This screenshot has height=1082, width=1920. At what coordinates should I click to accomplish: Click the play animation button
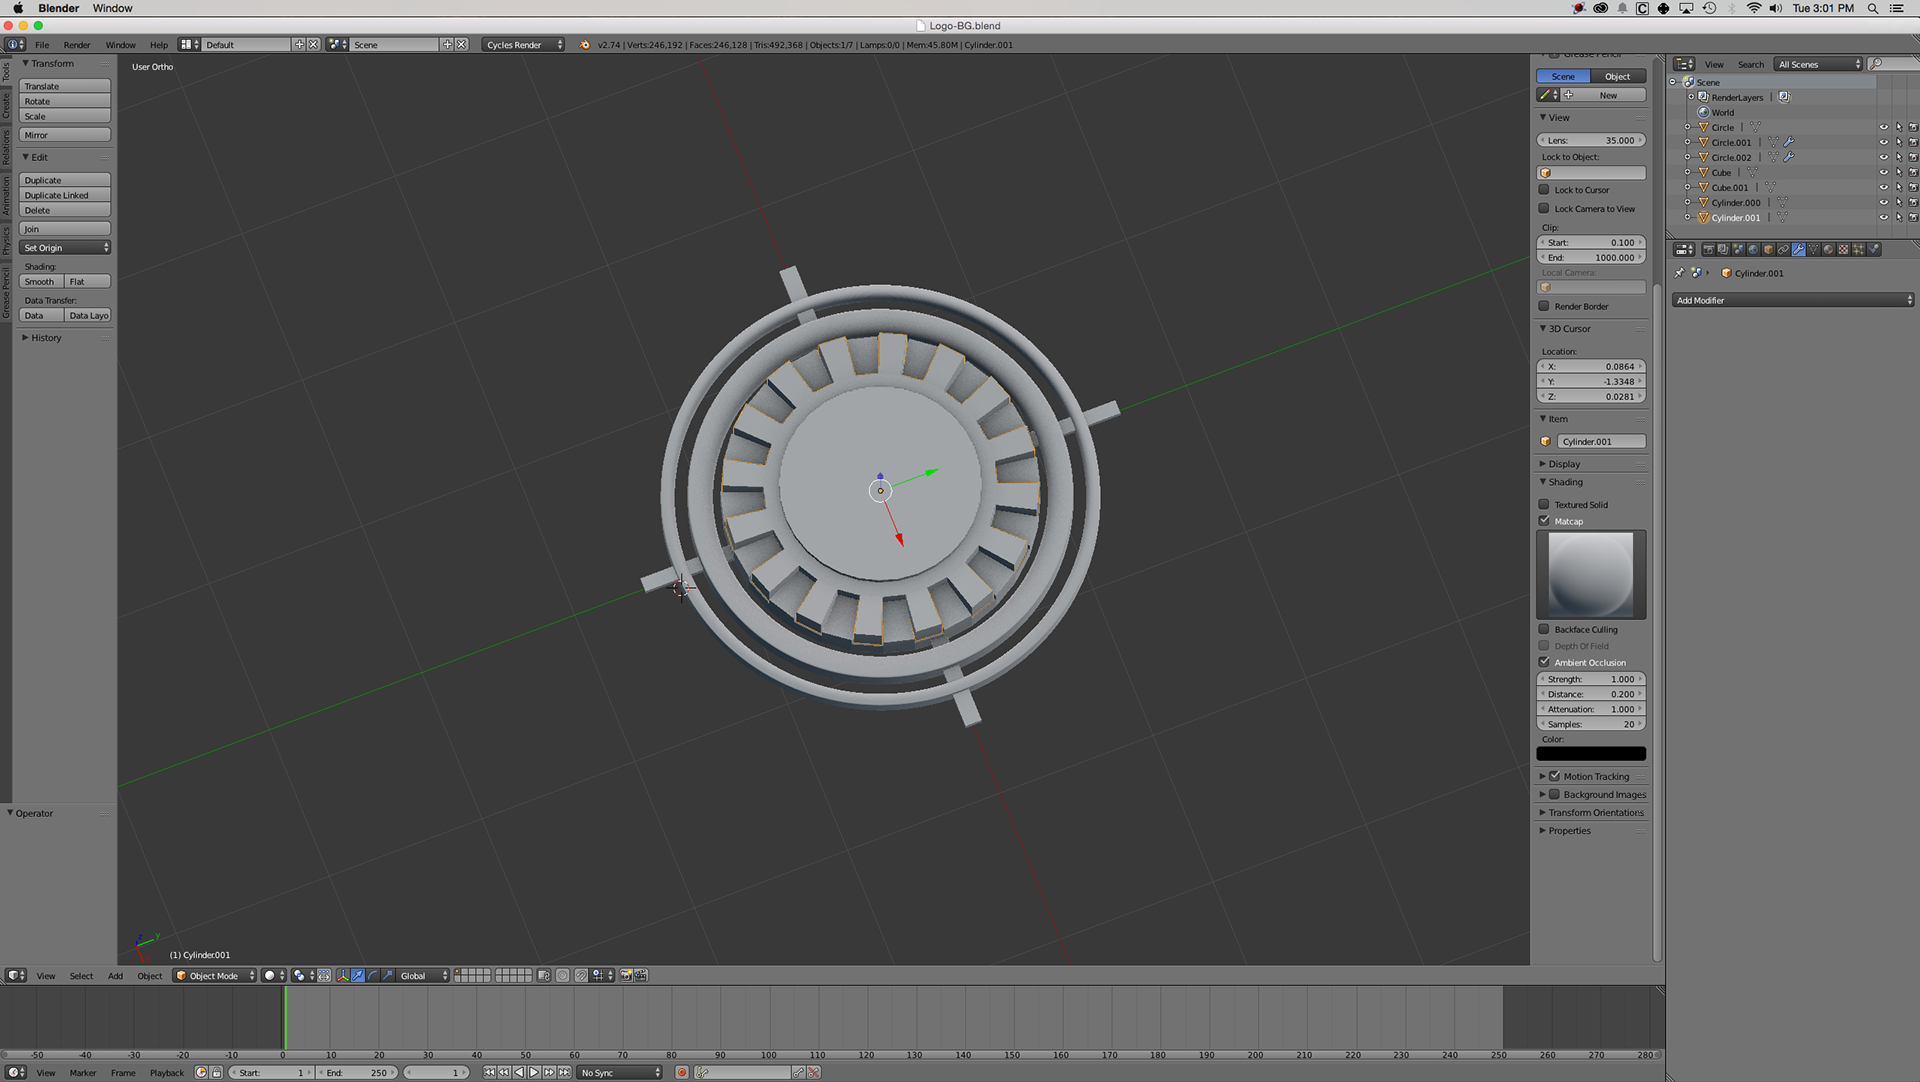(534, 1072)
